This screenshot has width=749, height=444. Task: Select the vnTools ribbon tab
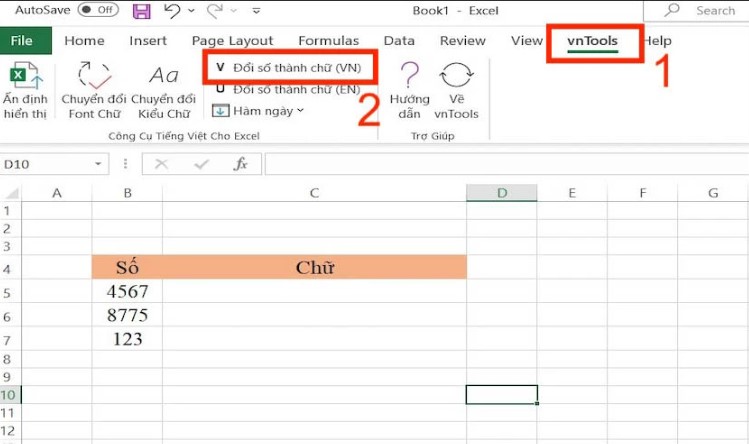(592, 41)
